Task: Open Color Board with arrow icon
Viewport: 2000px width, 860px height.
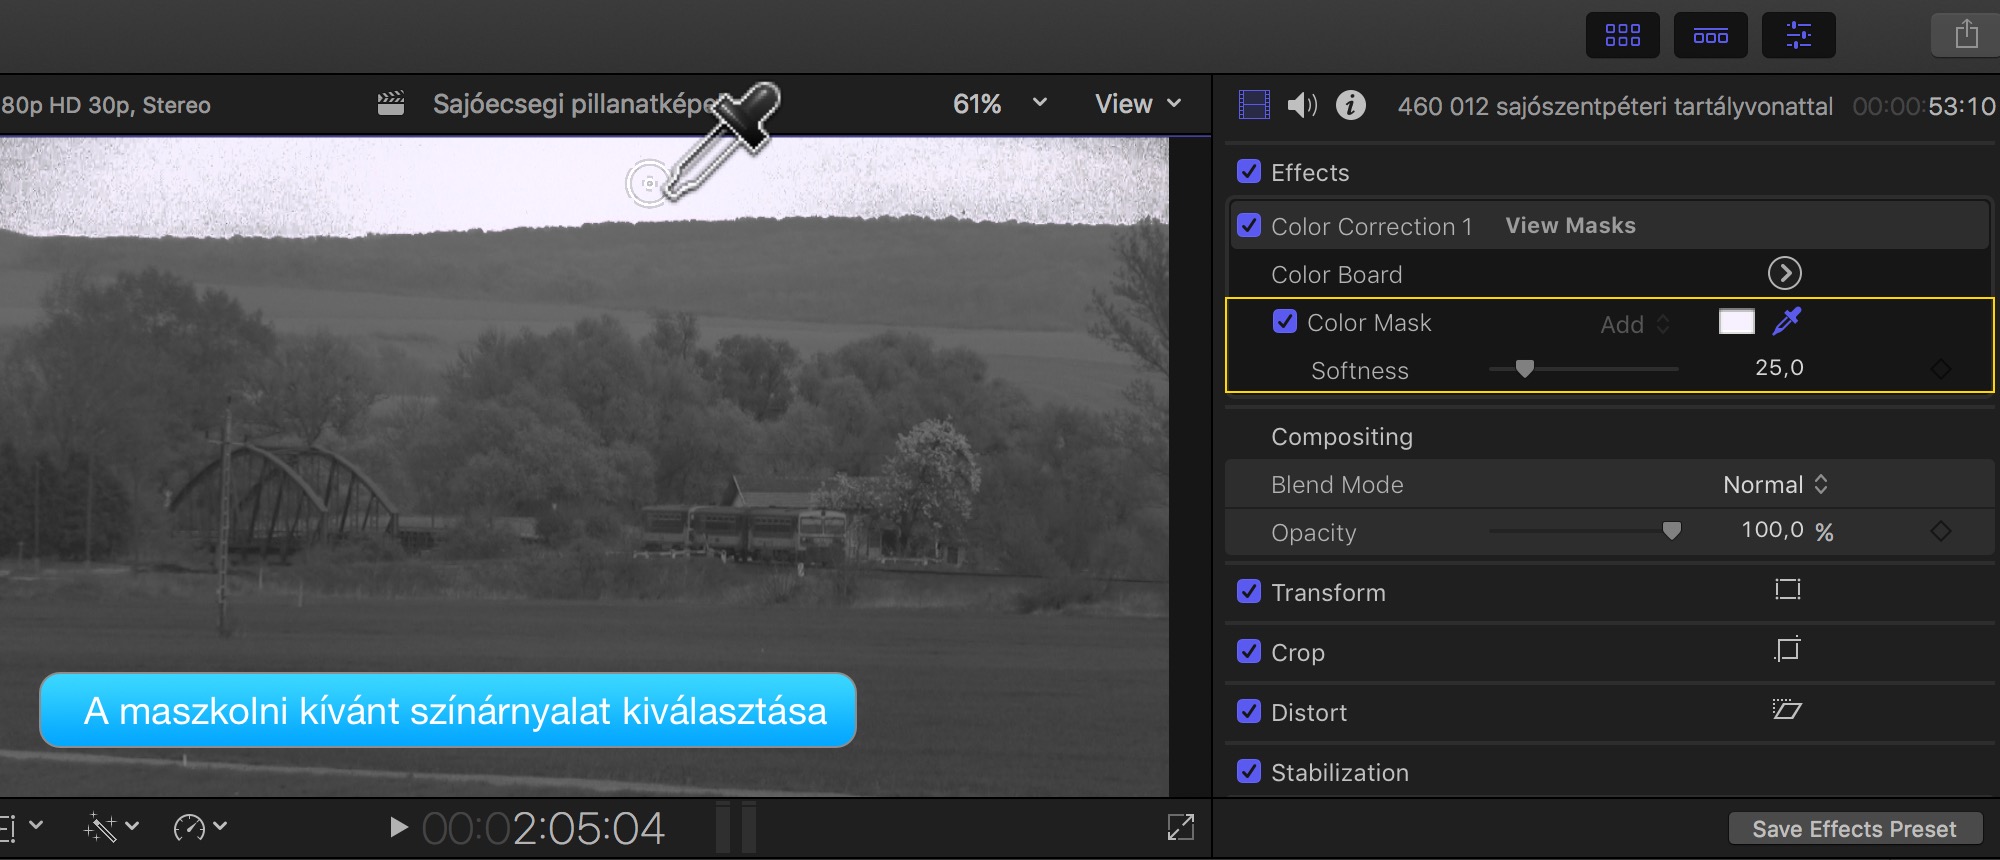Action: pyautogui.click(x=1784, y=273)
